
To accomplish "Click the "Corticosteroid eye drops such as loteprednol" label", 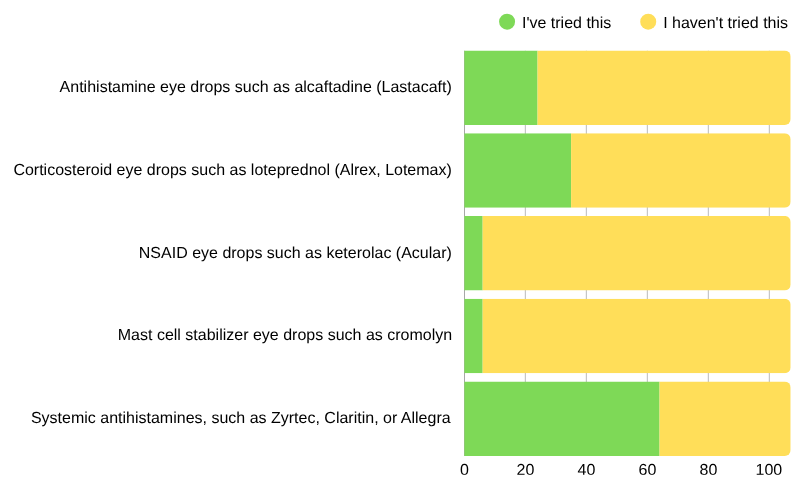I will click(233, 170).
